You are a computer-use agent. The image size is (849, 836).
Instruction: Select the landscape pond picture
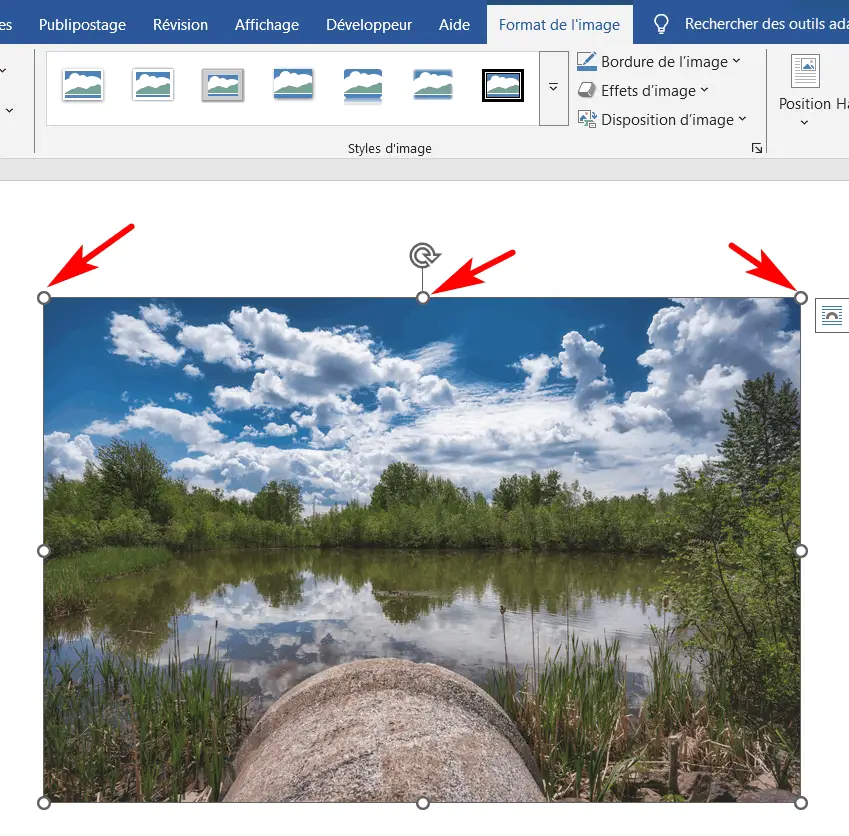(422, 550)
